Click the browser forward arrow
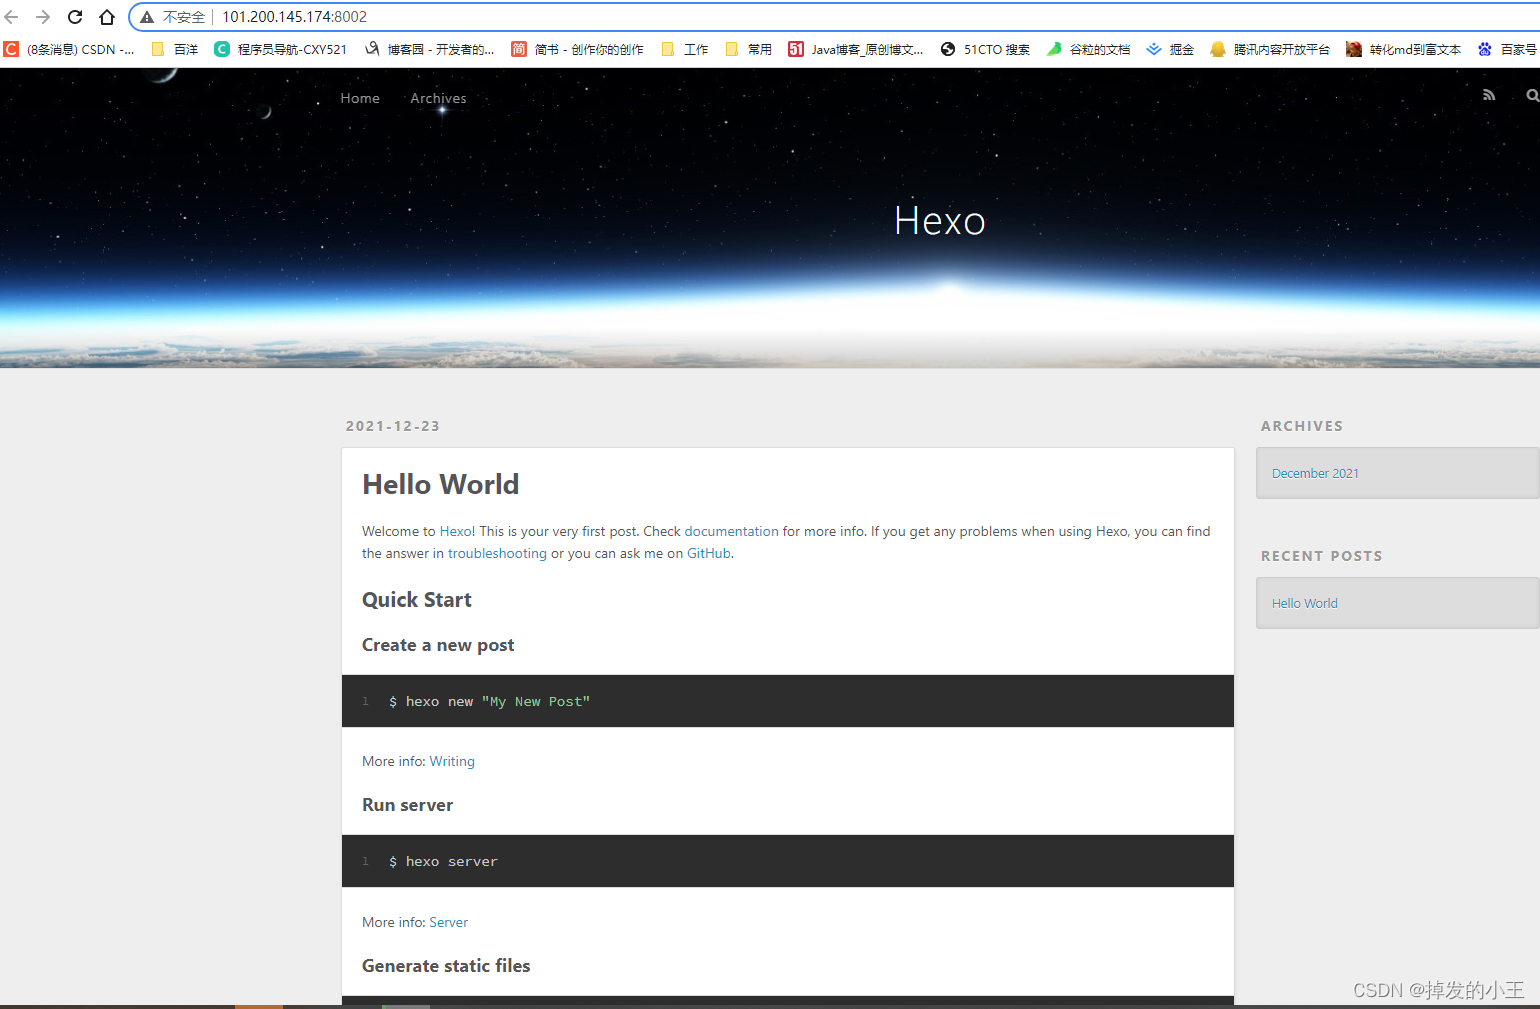This screenshot has width=1540, height=1009. coord(43,17)
